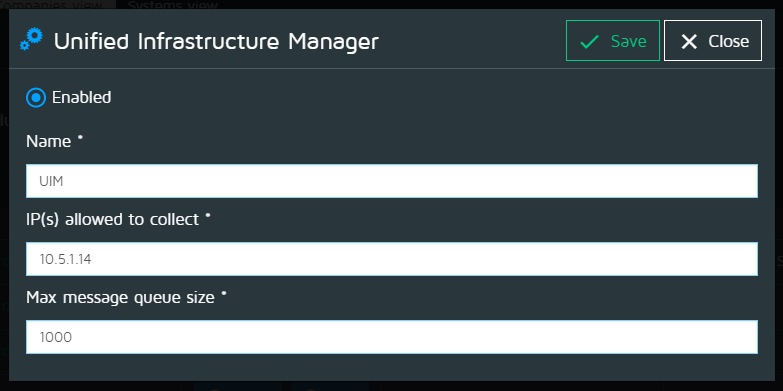Click the green checkmark icon on Save
Screen dimensions: 783x391
click(x=589, y=42)
